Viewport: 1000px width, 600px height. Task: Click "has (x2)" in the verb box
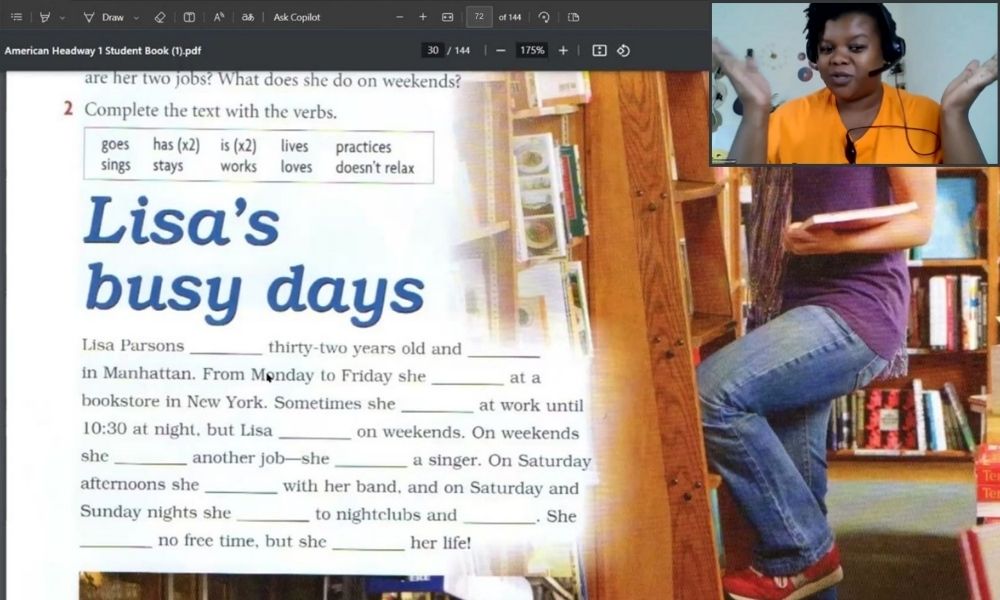pyautogui.click(x=176, y=145)
